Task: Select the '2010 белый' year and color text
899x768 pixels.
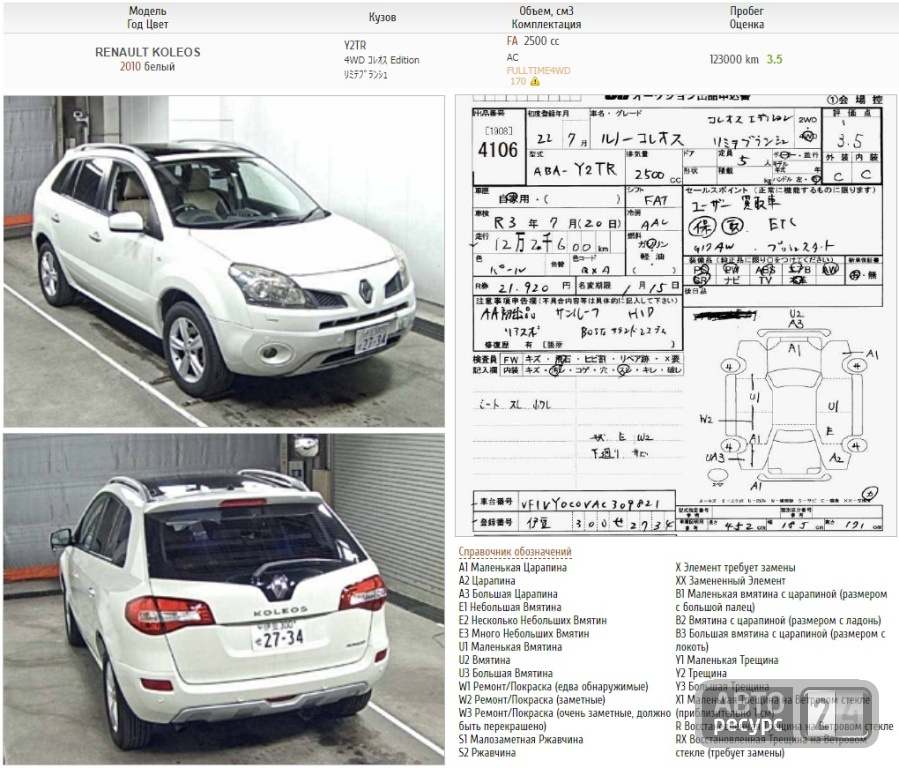Action: point(147,66)
